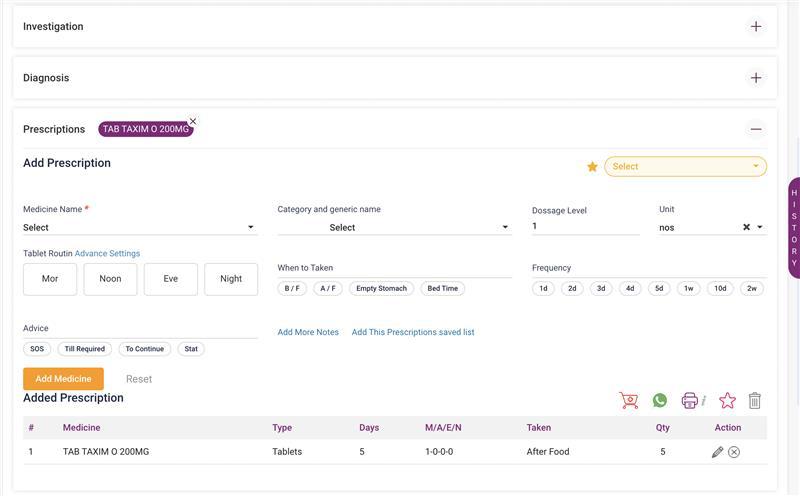The width and height of the screenshot is (800, 496).
Task: Open the vertical HISTORY side tab
Action: point(794,228)
